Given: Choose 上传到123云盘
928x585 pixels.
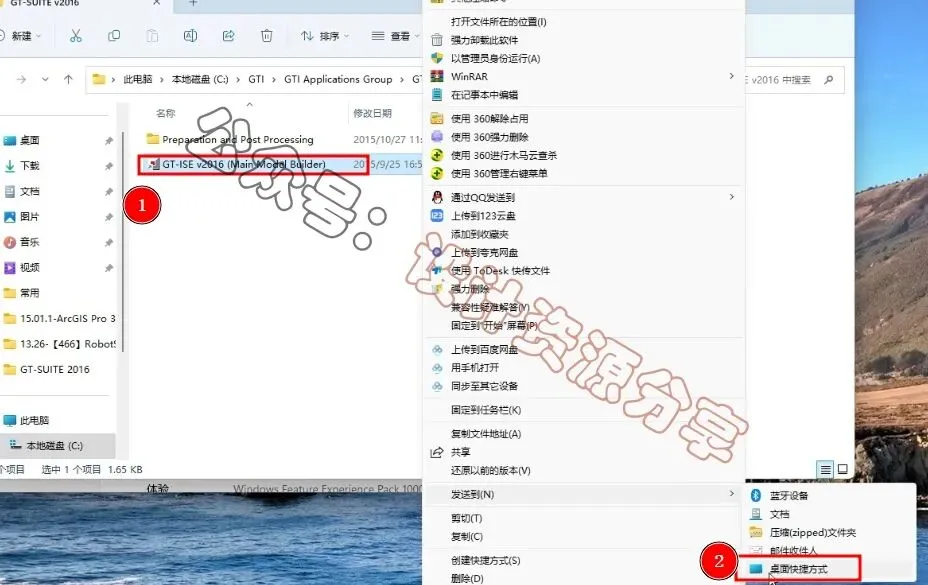Looking at the screenshot, I should [483, 216].
